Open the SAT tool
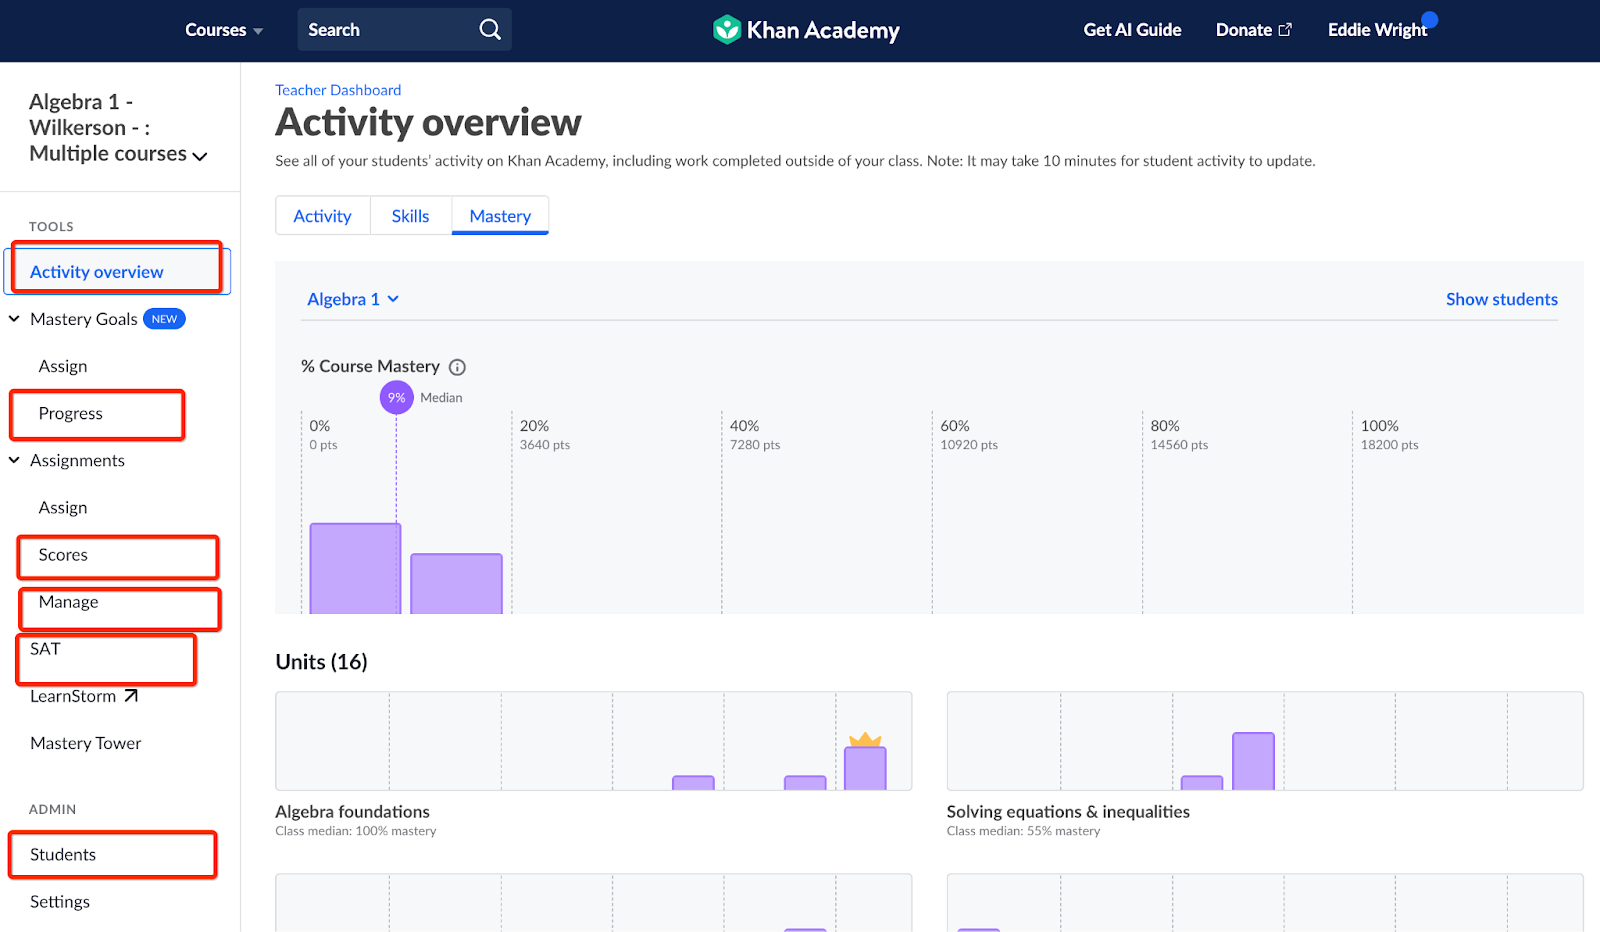The height and width of the screenshot is (932, 1600). (x=45, y=648)
